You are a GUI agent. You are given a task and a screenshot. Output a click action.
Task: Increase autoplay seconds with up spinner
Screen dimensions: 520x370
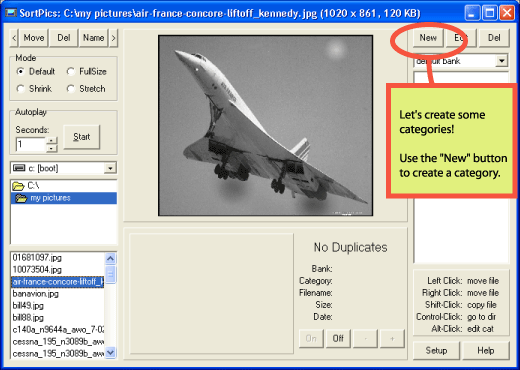click(51, 140)
